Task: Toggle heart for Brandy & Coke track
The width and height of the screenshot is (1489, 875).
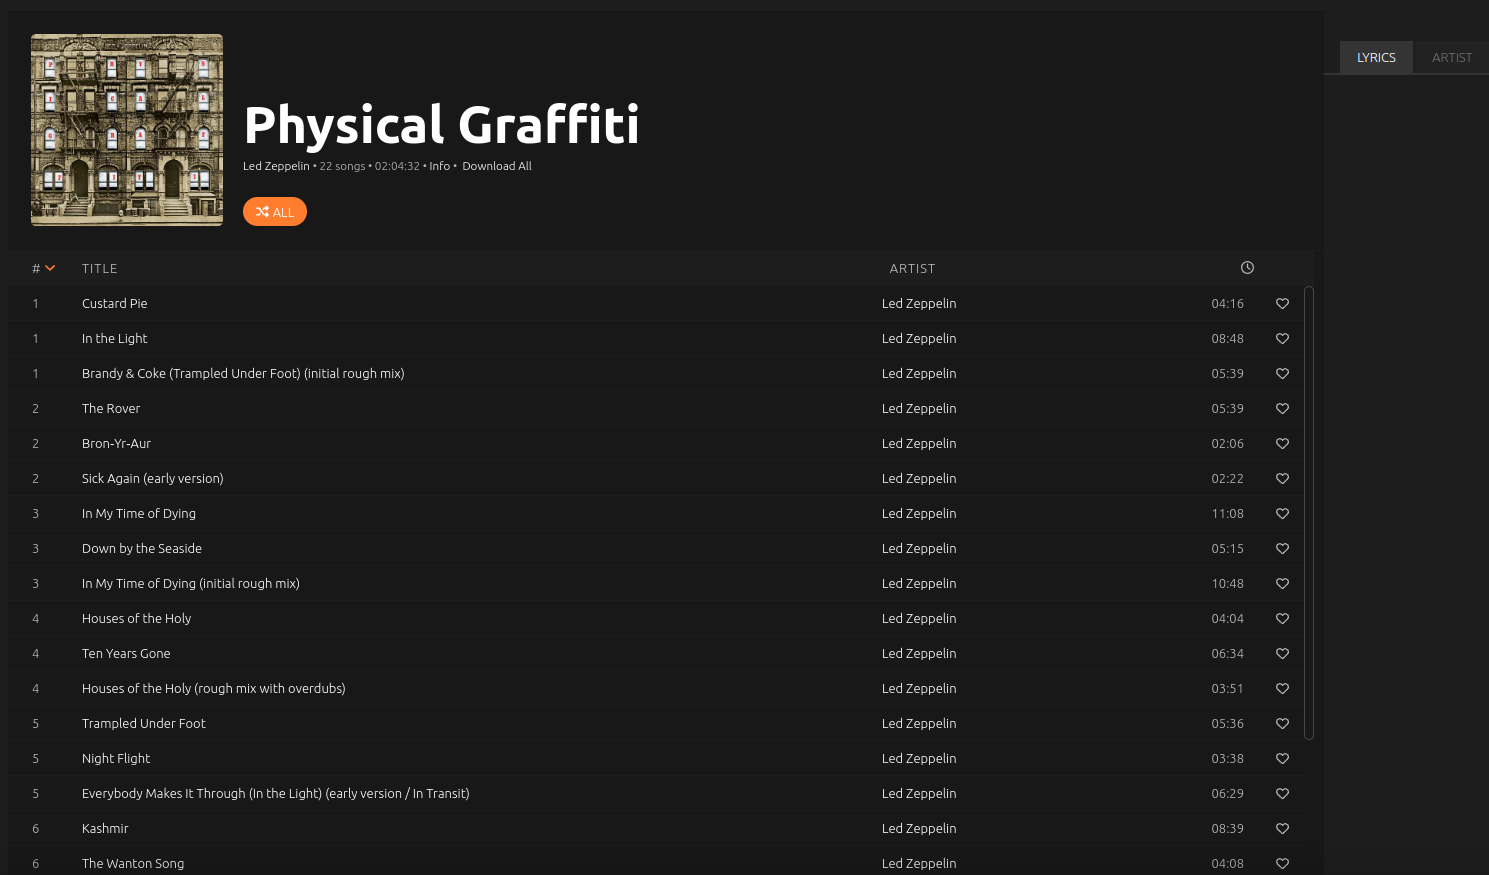Action: pyautogui.click(x=1282, y=374)
